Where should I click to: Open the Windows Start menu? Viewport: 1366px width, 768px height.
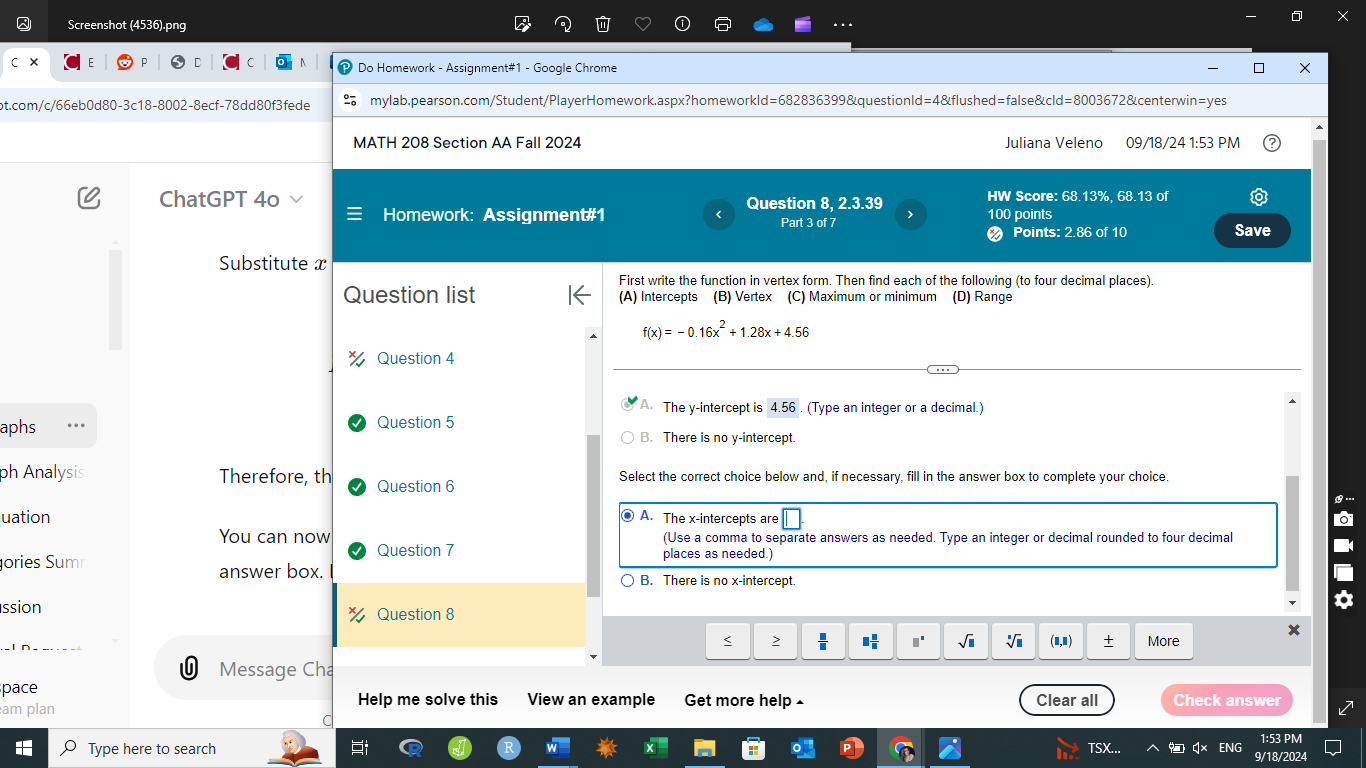(x=24, y=748)
